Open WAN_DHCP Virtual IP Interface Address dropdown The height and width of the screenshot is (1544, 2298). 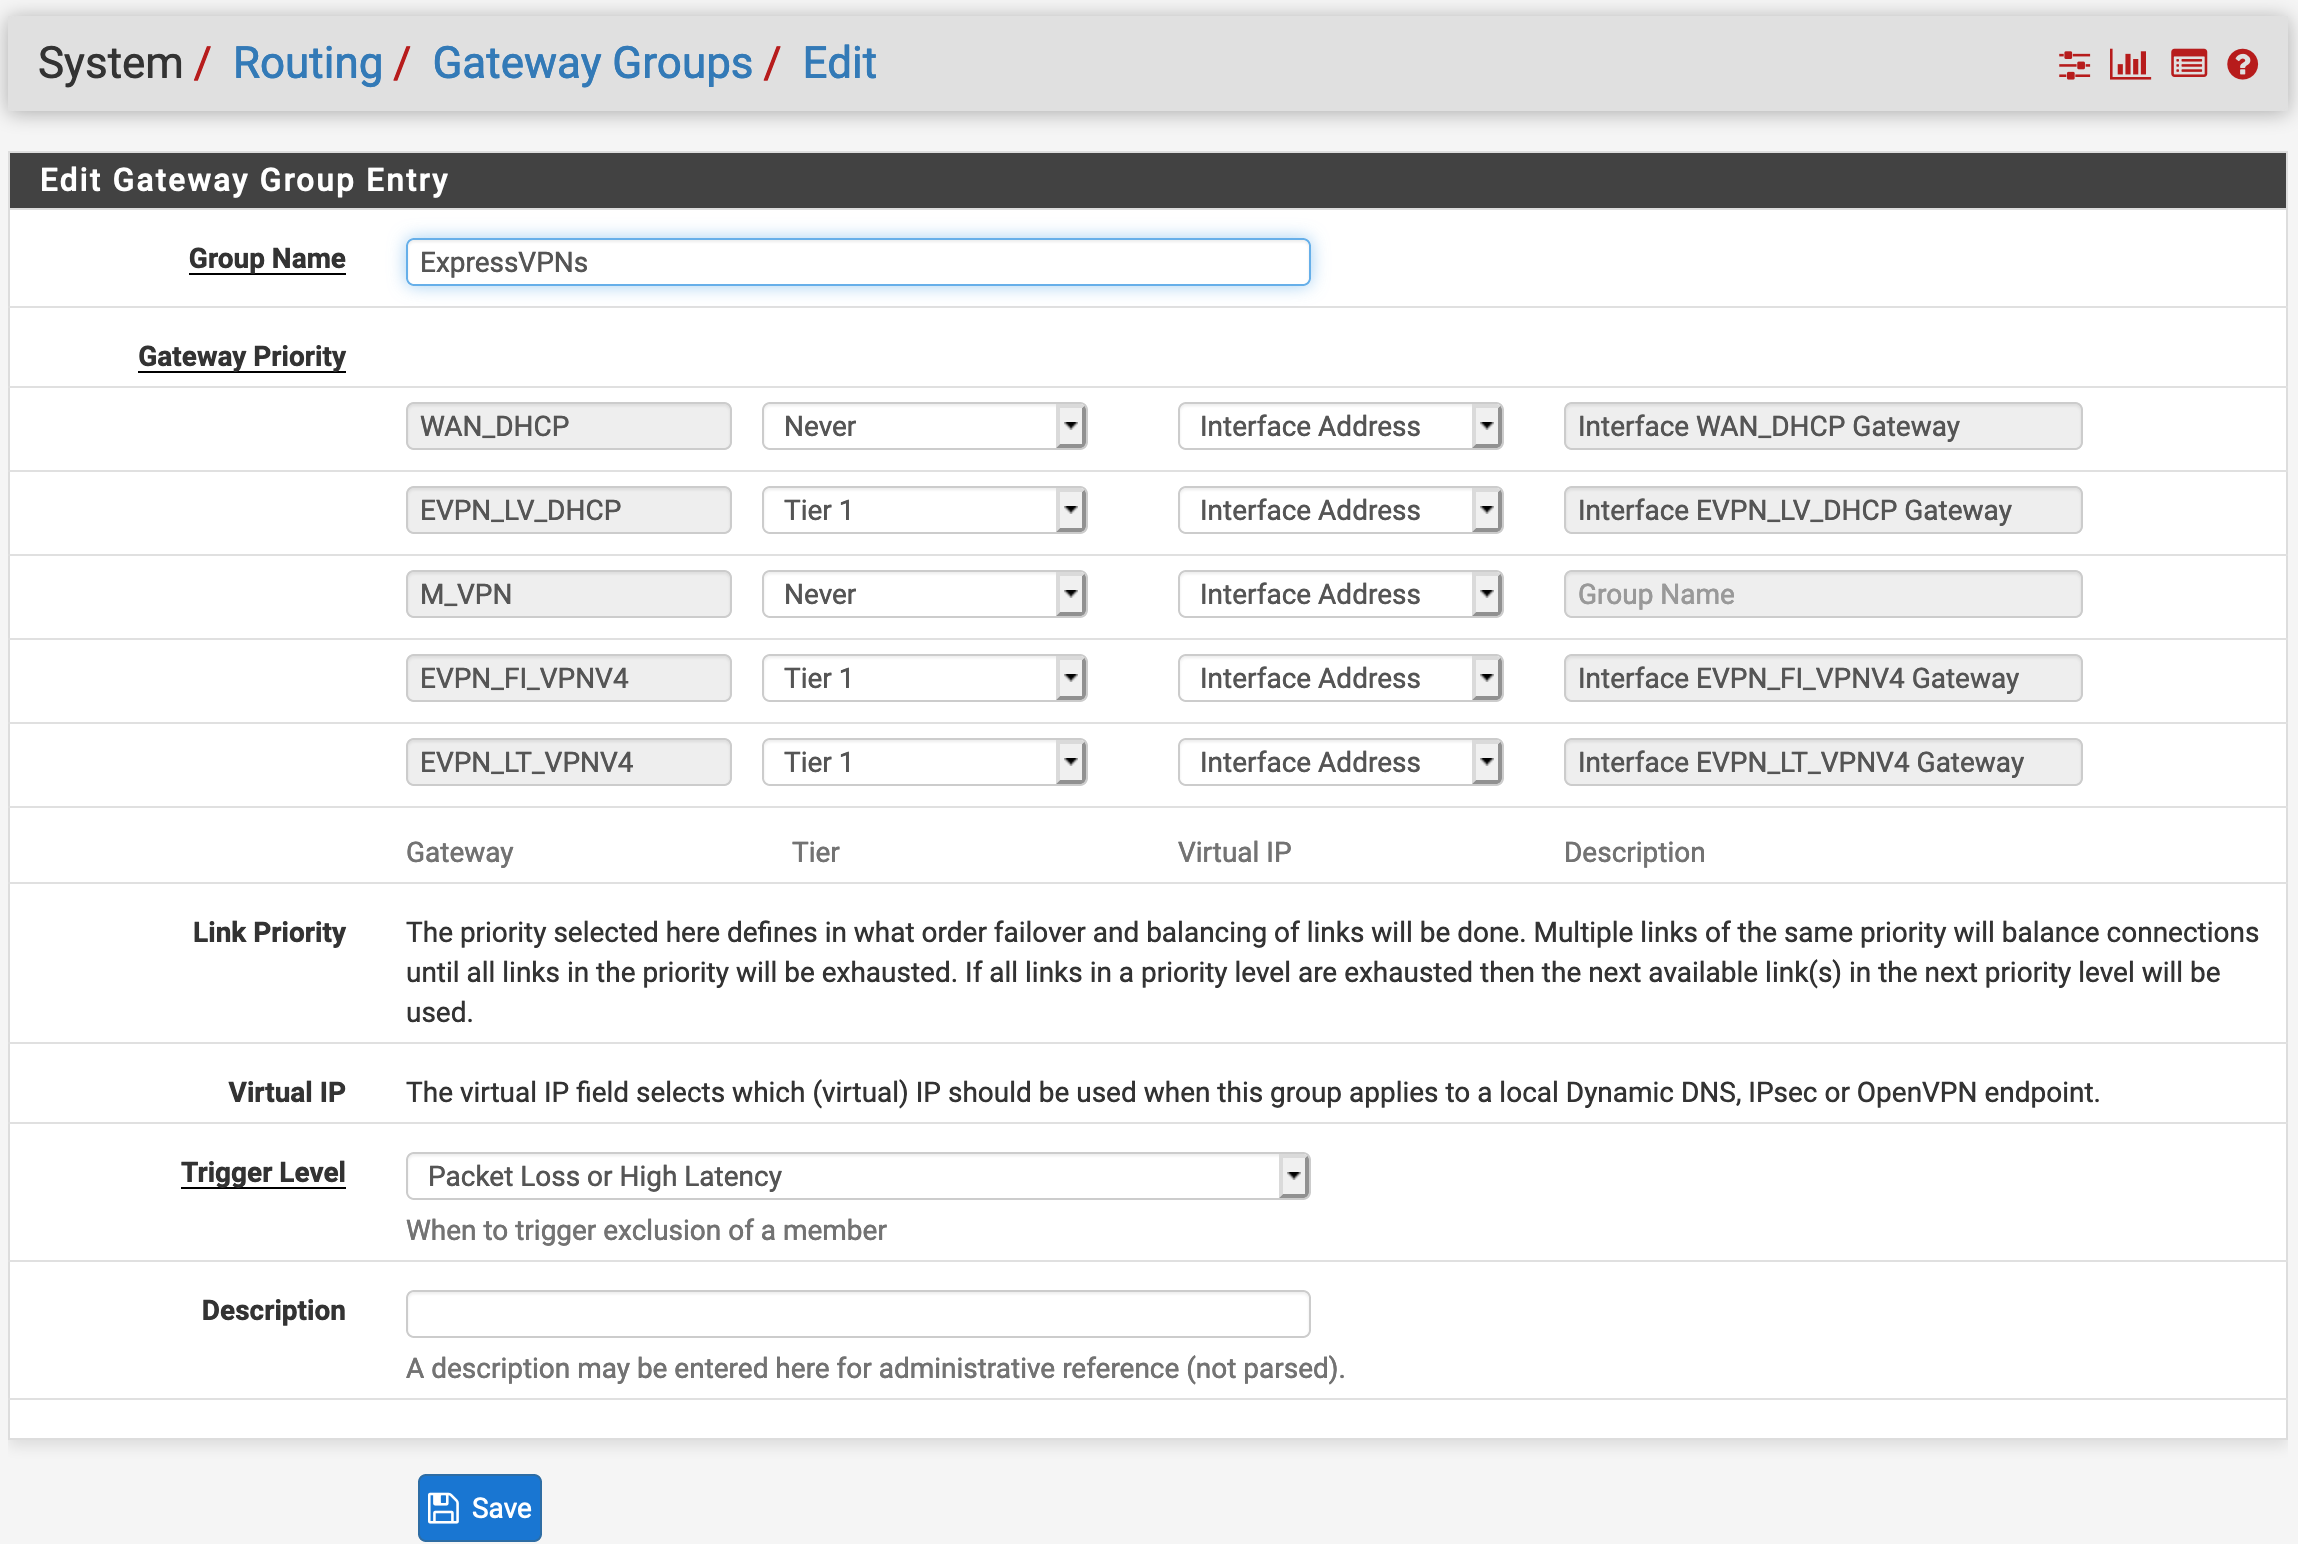coord(1339,427)
